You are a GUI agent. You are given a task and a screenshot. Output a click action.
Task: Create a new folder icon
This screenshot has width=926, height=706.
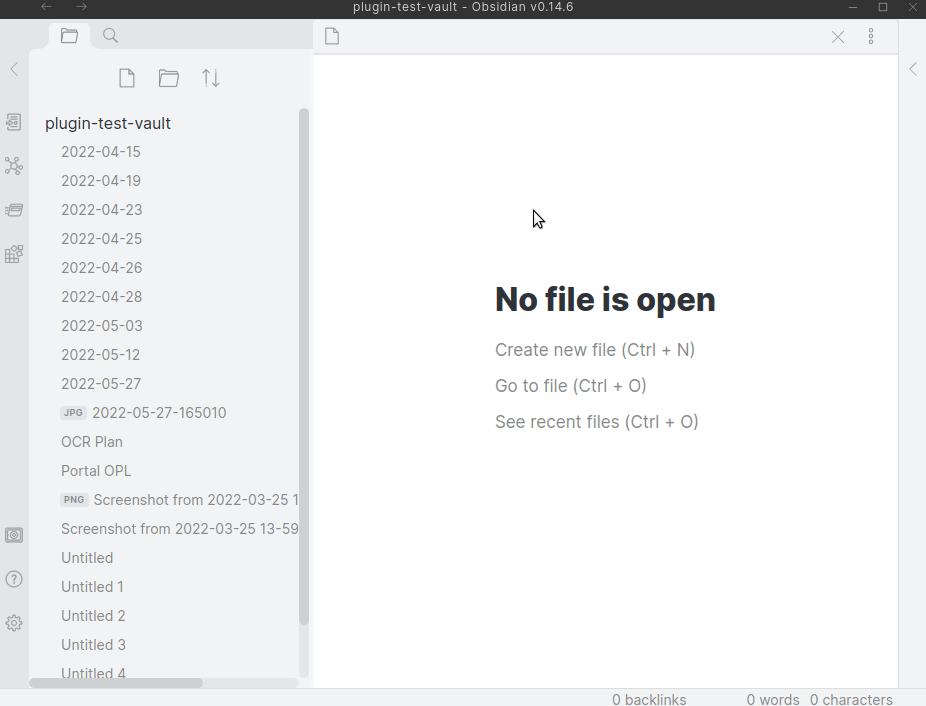click(169, 78)
